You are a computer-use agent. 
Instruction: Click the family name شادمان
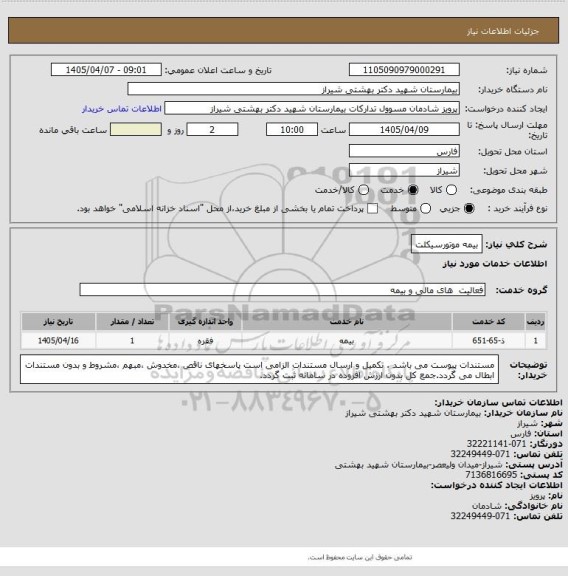pyautogui.click(x=486, y=506)
